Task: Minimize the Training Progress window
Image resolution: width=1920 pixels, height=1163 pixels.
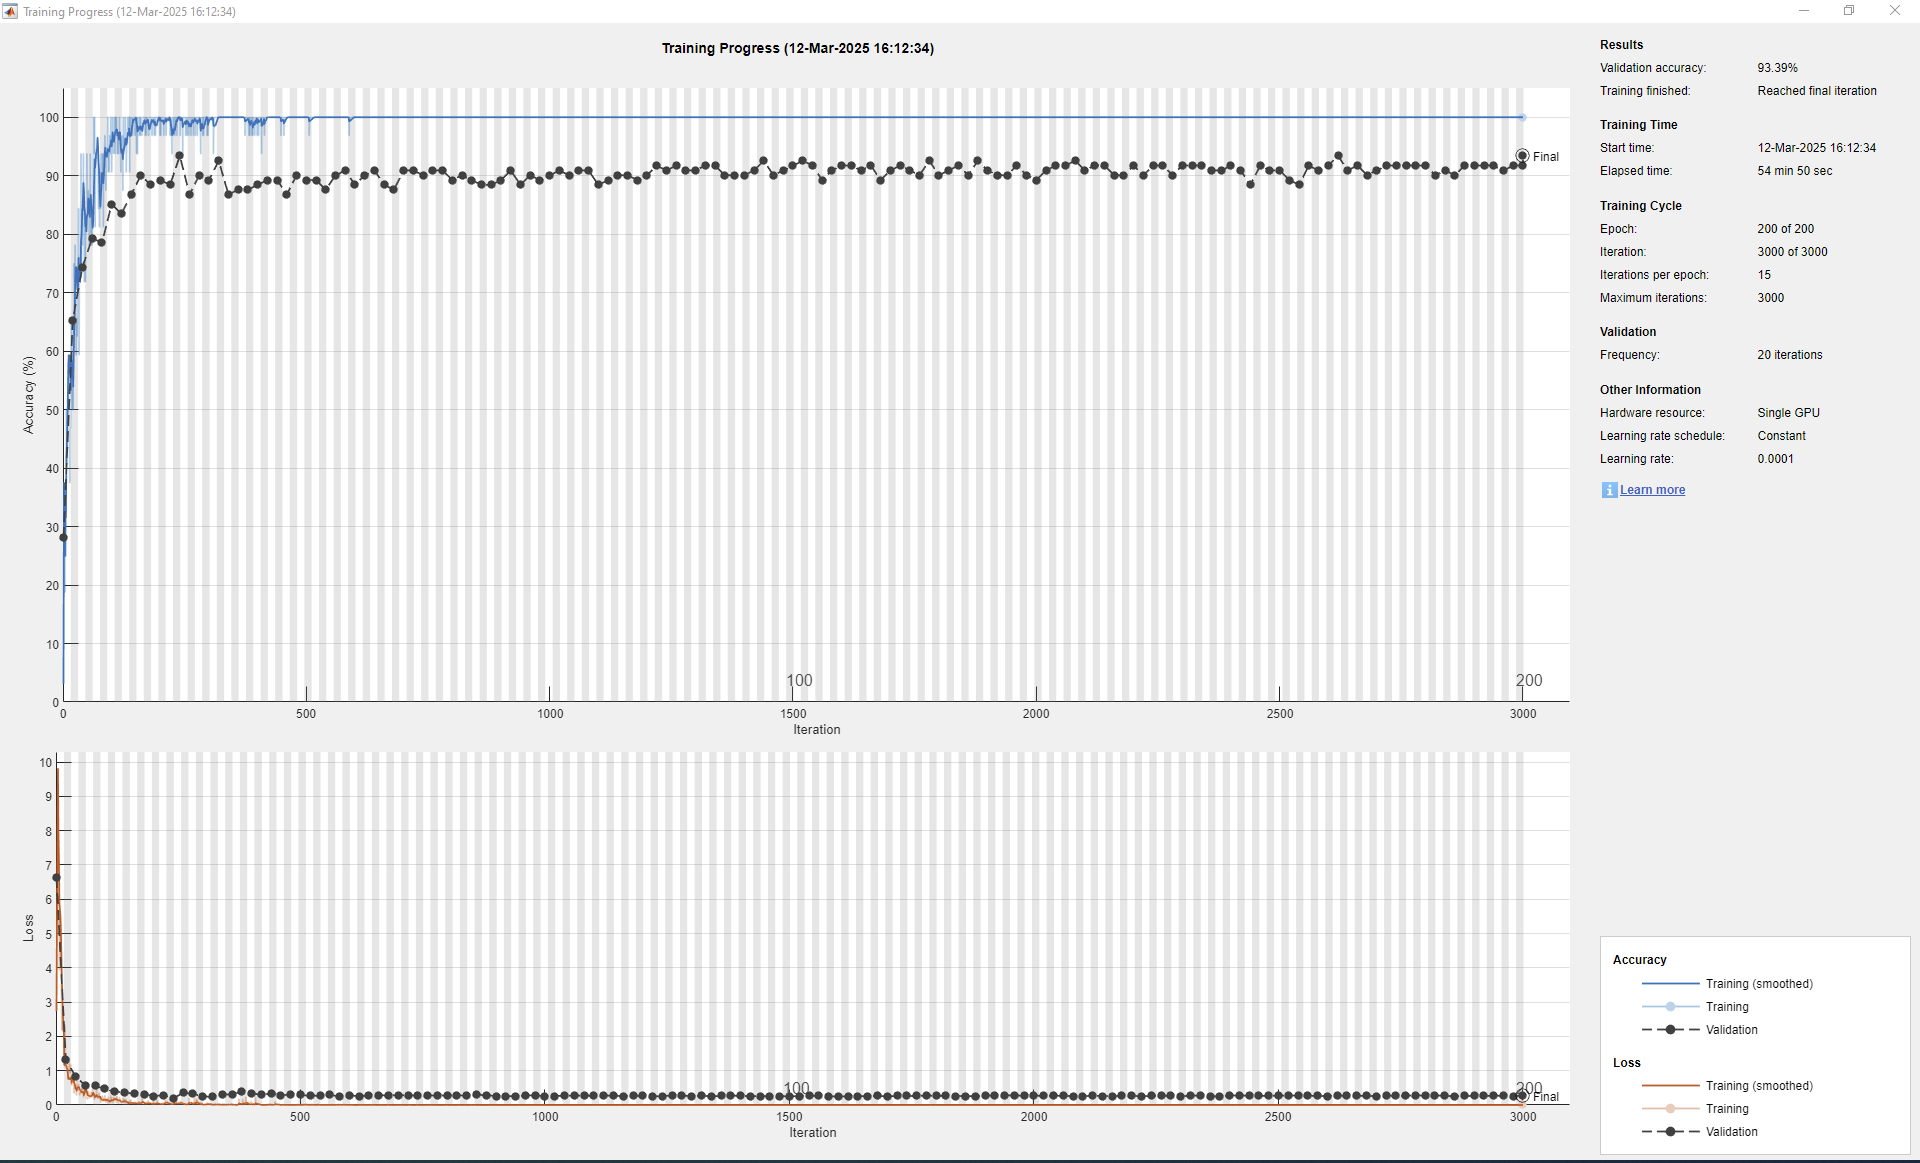Action: coord(1804,11)
